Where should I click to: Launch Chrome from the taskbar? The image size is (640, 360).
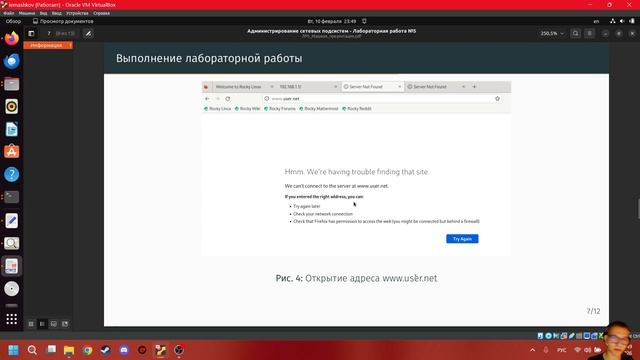[87, 350]
